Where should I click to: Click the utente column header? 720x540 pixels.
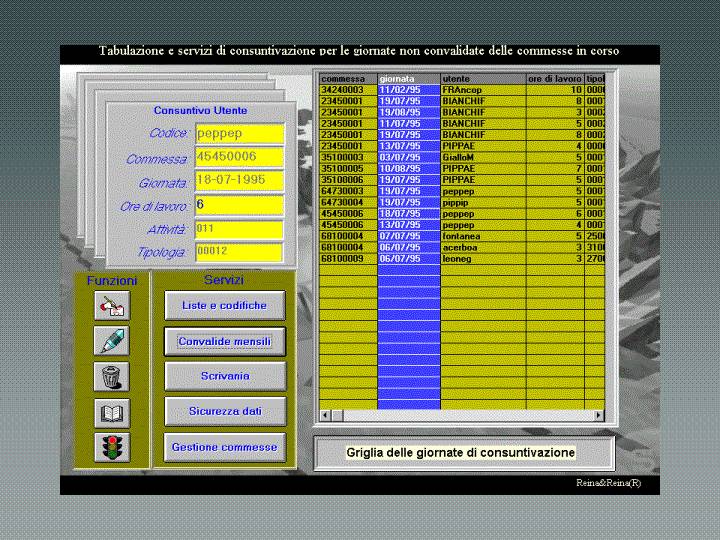tap(483, 79)
